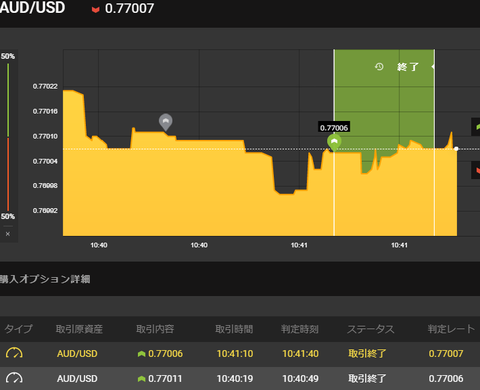Click the red down arrow button at chart edge
The height and width of the screenshot is (390, 480).
point(476,170)
